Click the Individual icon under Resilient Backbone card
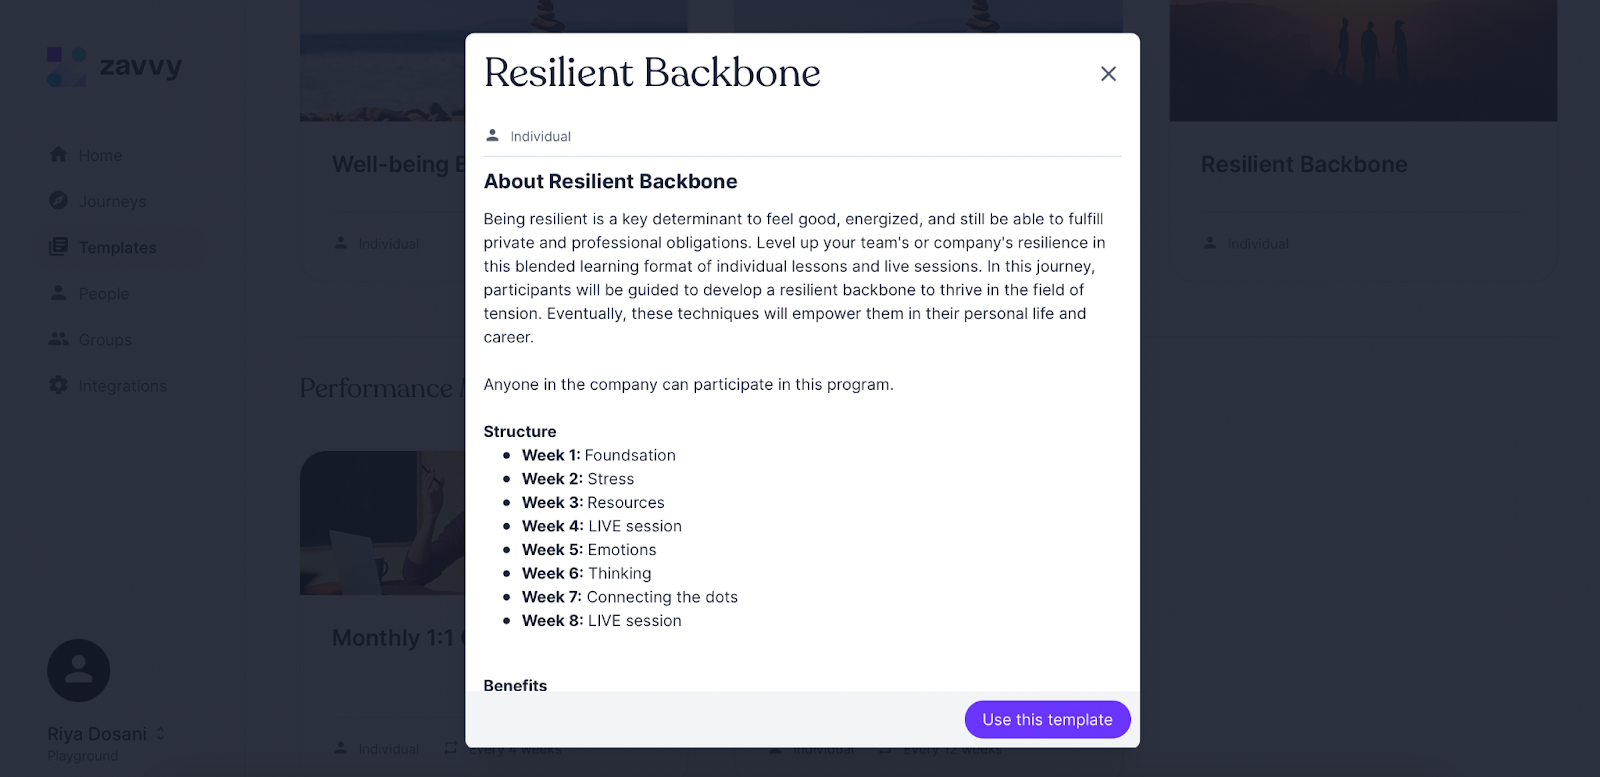The width and height of the screenshot is (1600, 777). [1208, 243]
